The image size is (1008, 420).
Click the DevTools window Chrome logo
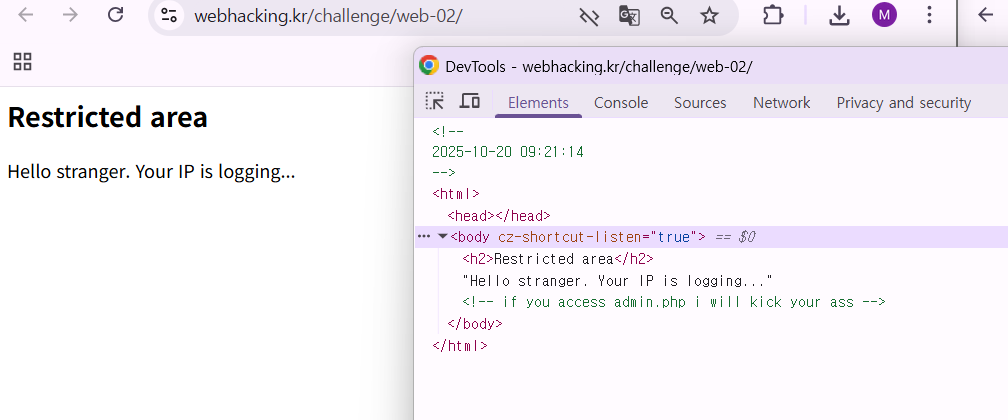point(429,66)
